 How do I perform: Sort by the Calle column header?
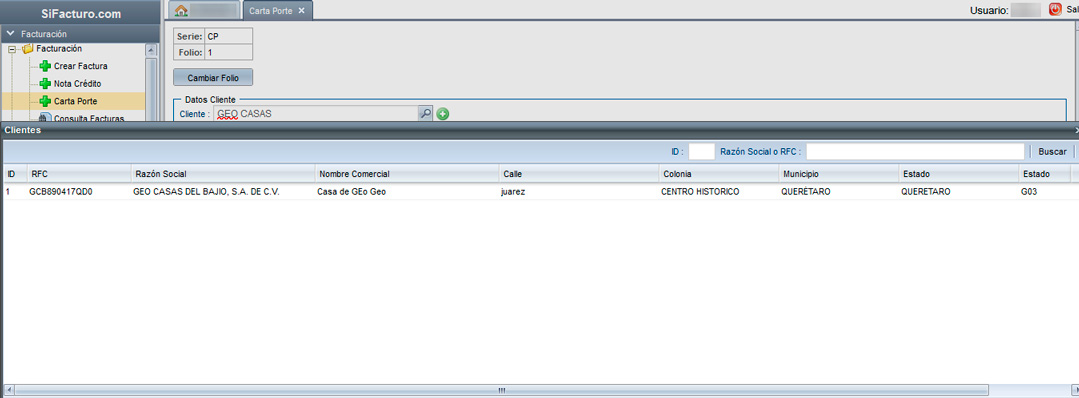click(579, 174)
